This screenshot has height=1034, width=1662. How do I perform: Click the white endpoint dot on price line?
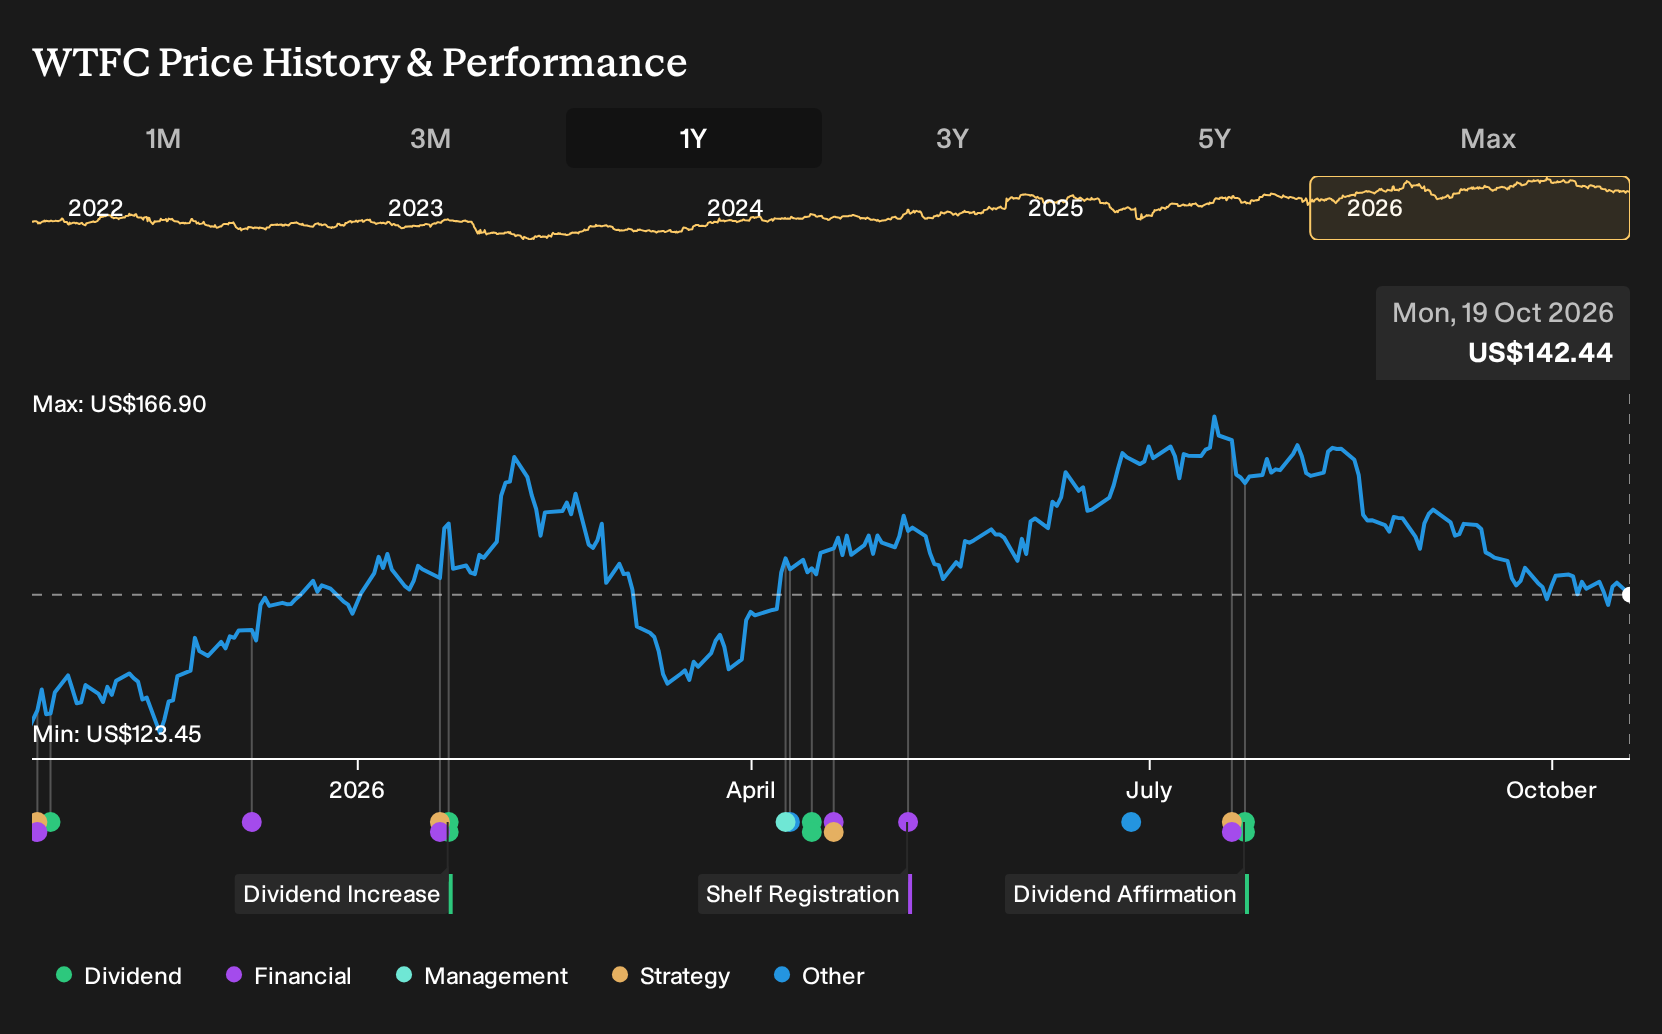(1627, 595)
